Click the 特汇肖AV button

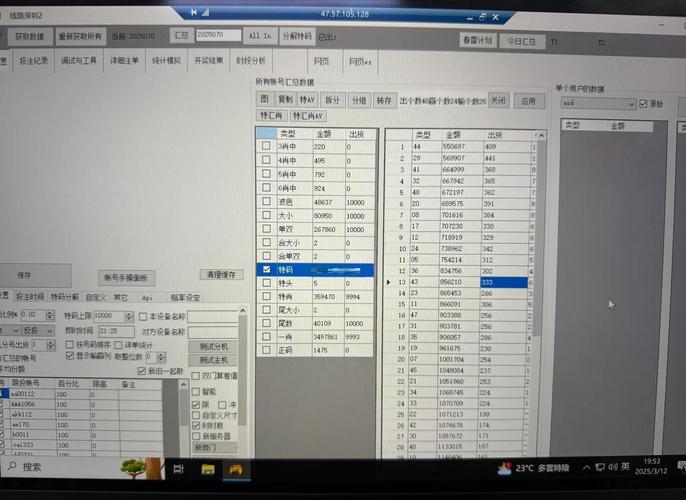[308, 115]
